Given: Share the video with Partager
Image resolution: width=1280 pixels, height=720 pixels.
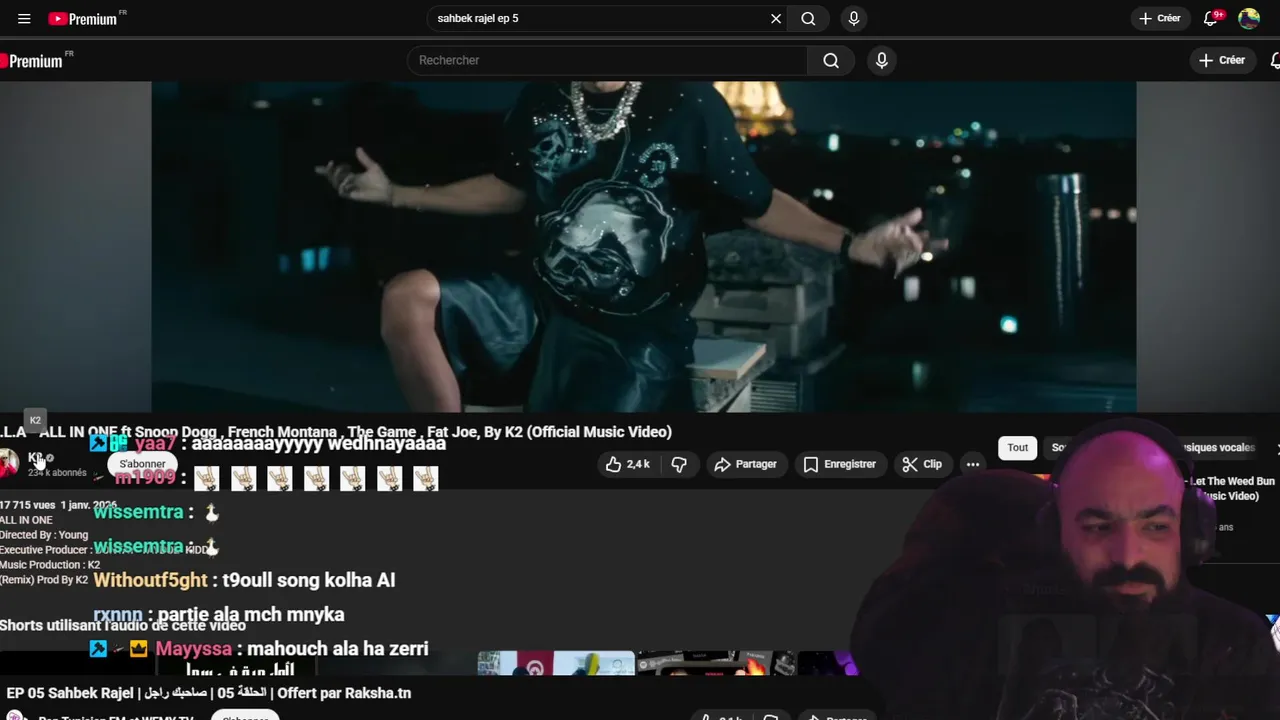Looking at the screenshot, I should click(x=745, y=464).
